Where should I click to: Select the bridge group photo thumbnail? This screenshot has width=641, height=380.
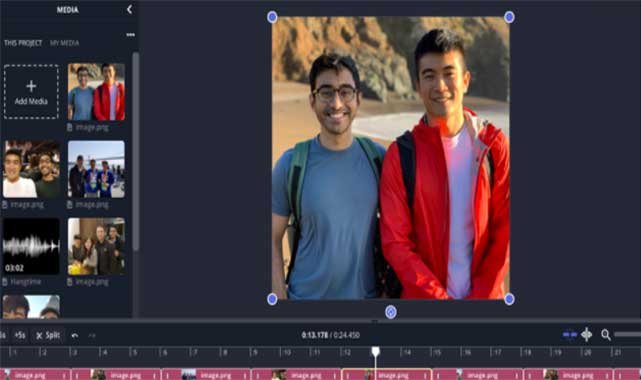96,169
